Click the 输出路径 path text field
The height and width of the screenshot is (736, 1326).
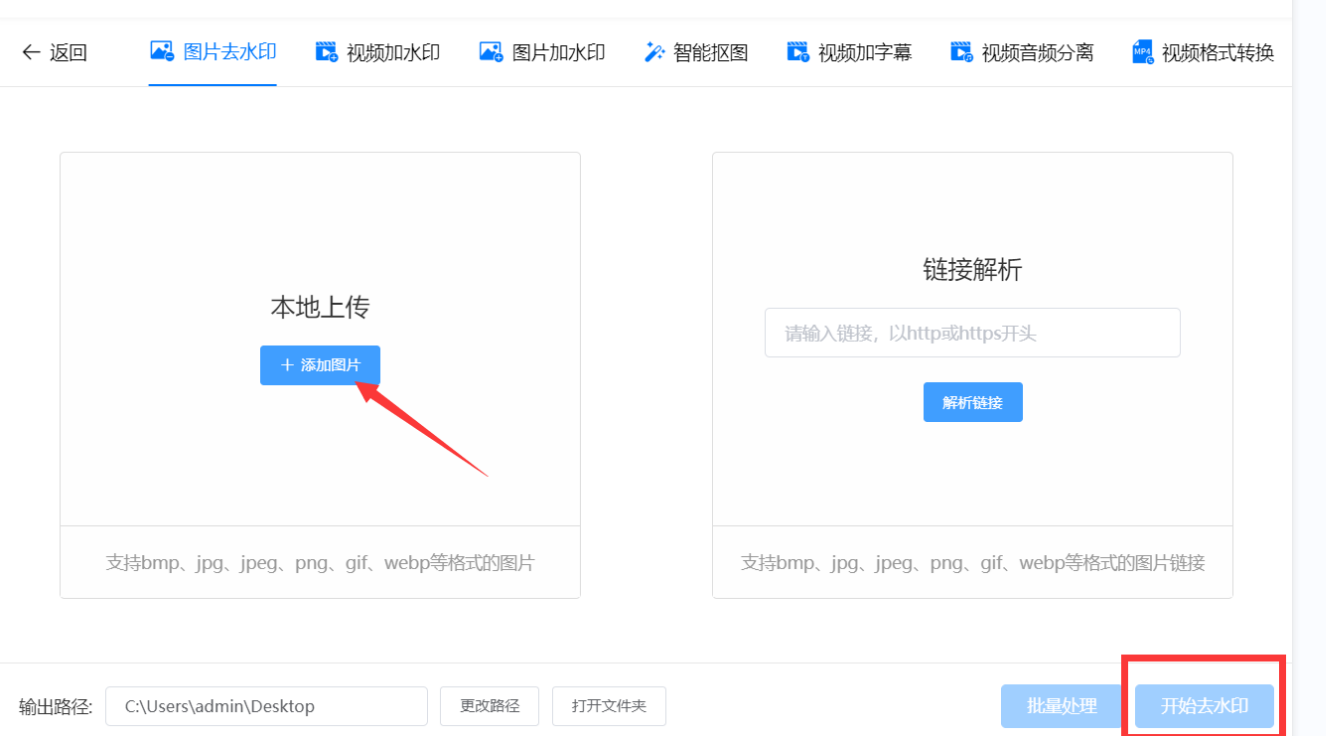coord(266,706)
